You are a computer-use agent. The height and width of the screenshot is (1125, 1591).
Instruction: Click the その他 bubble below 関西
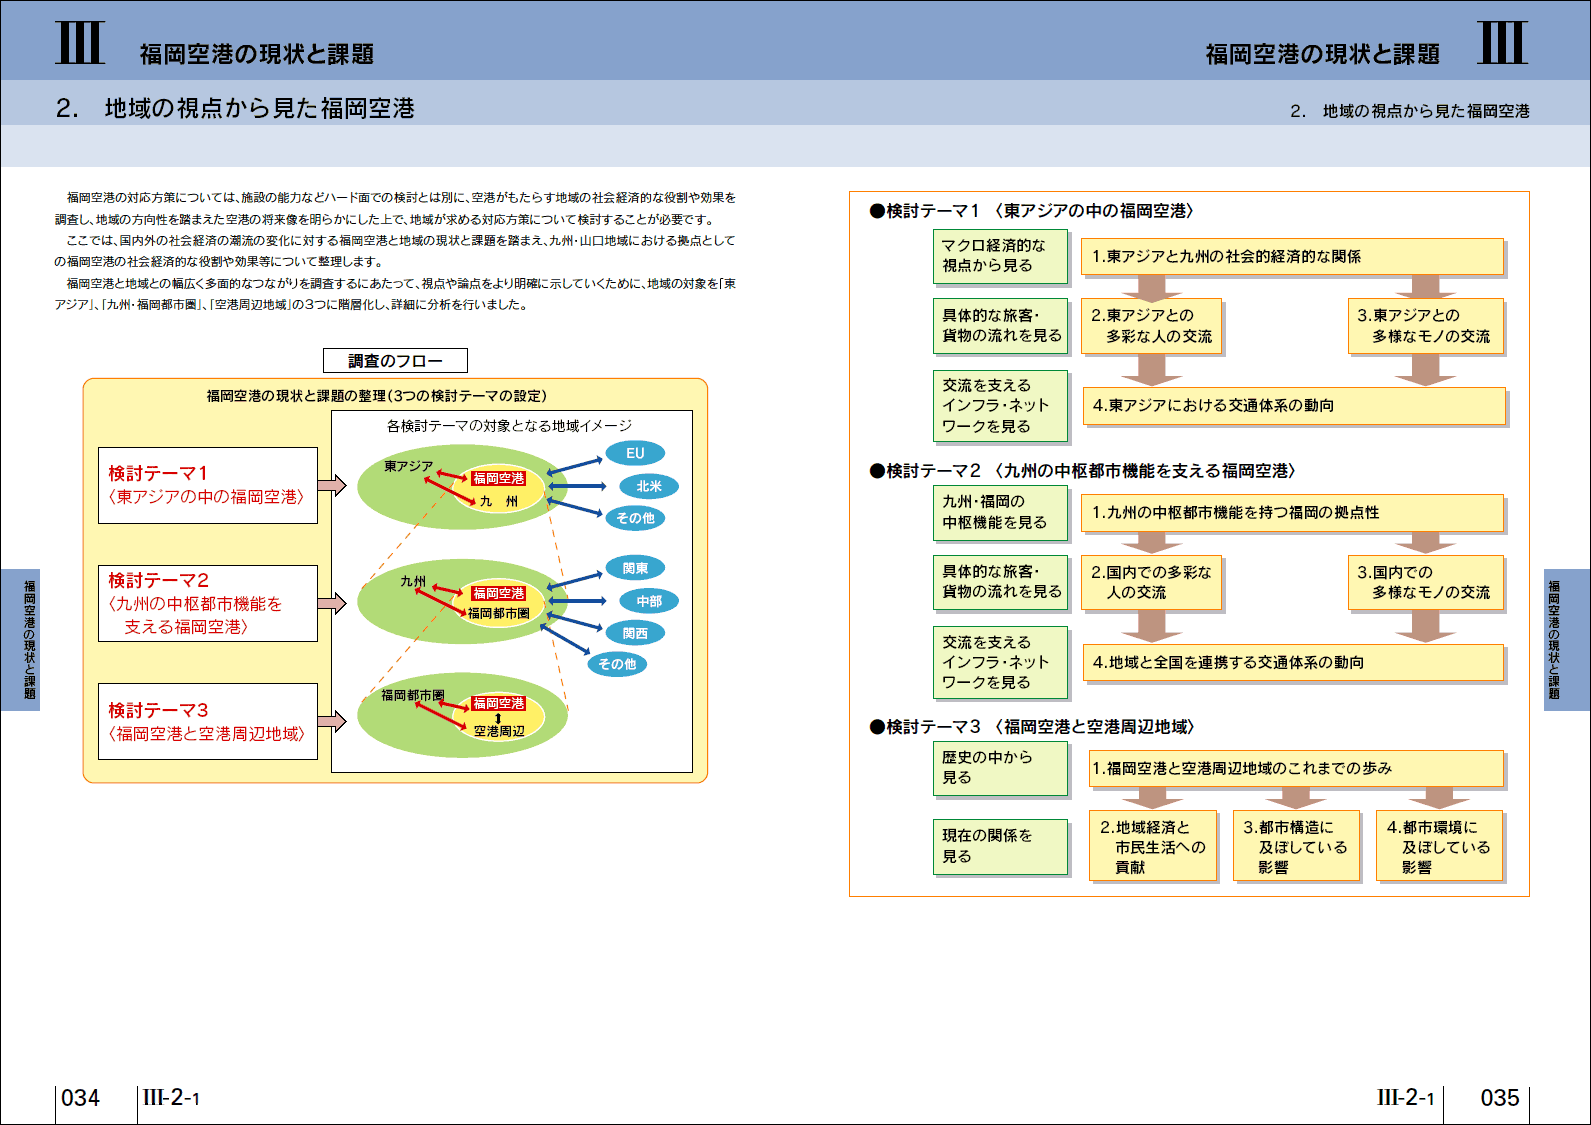tap(617, 664)
